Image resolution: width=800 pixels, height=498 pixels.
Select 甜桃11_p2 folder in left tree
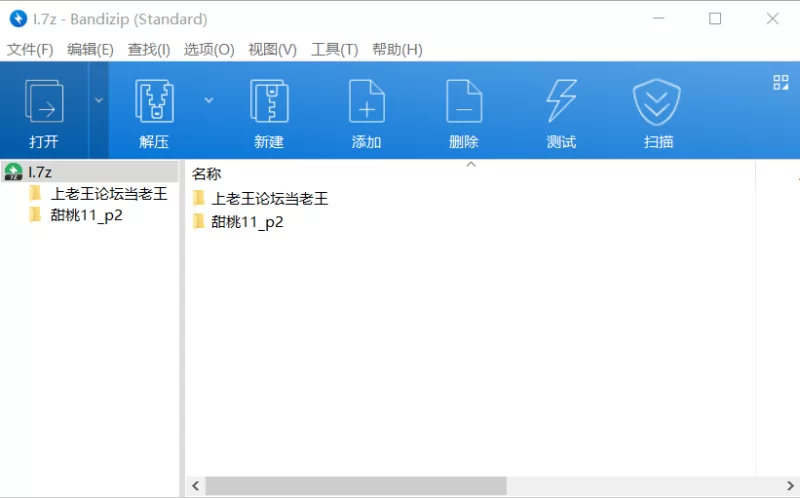coord(87,215)
